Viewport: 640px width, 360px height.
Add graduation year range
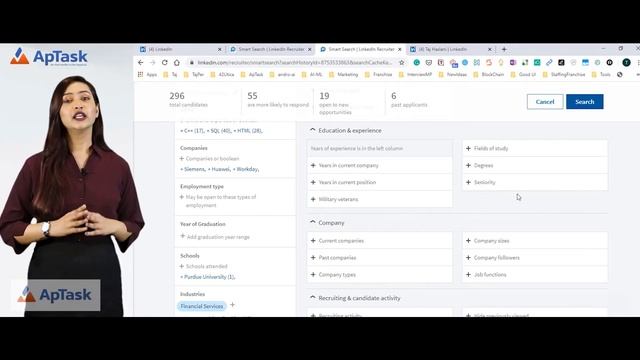215,237
